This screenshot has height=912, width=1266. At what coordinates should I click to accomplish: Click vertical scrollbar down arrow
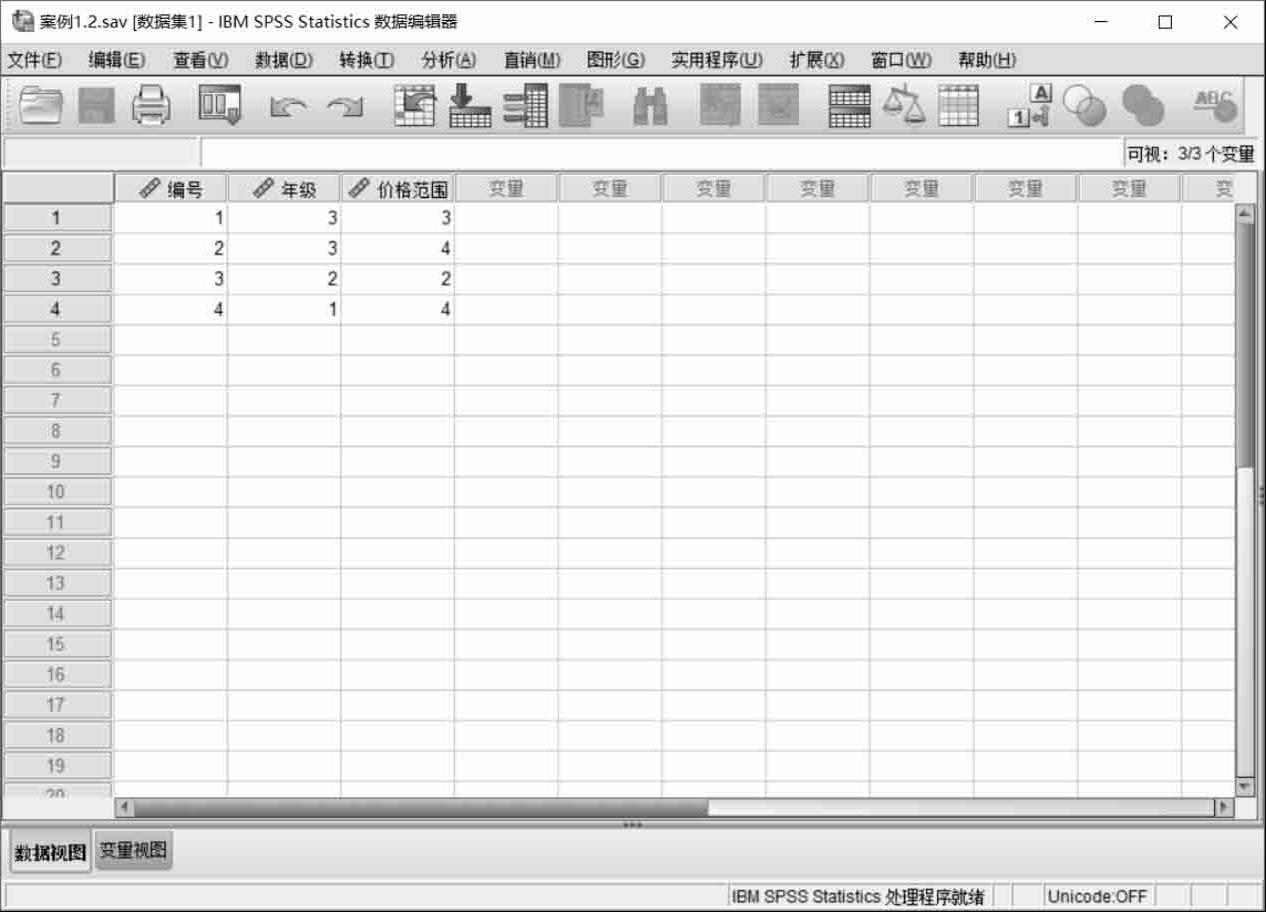click(1244, 787)
